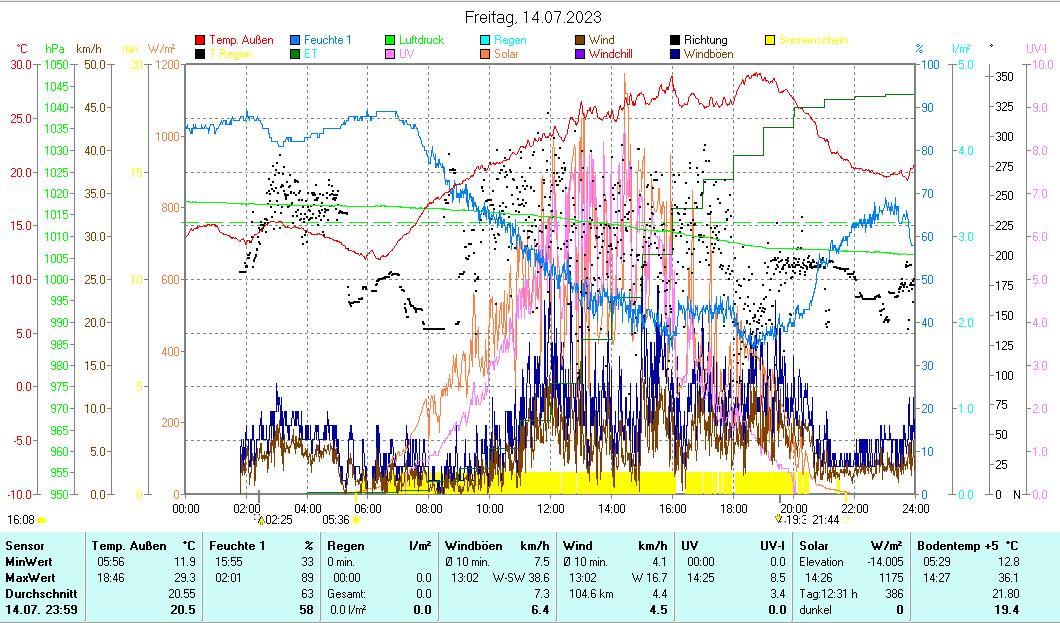Click the Temp. Außen legend label
1060x623 pixels.
click(x=241, y=40)
